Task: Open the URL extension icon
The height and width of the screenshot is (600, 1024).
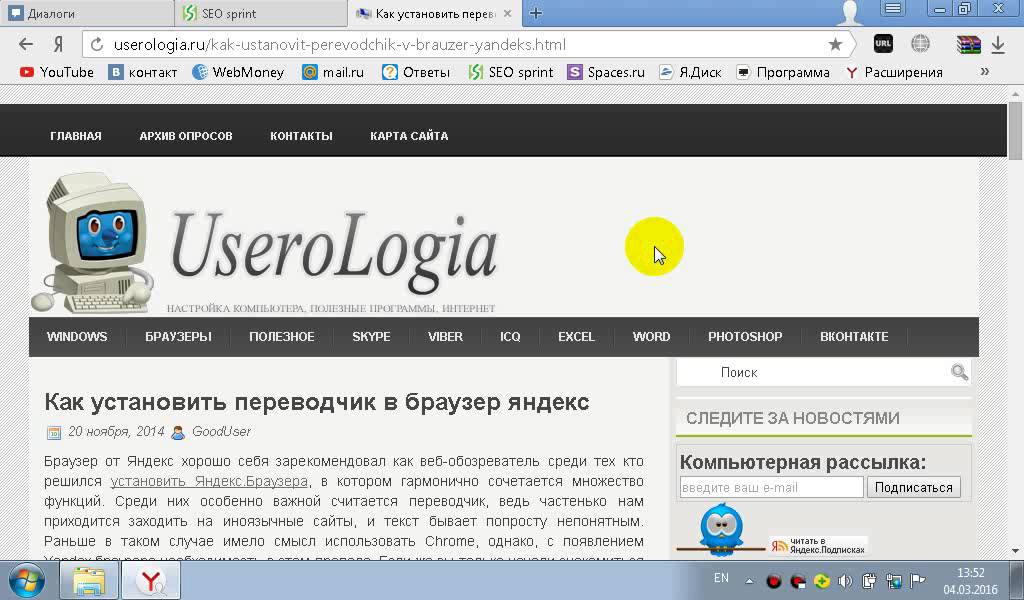Action: [x=883, y=44]
